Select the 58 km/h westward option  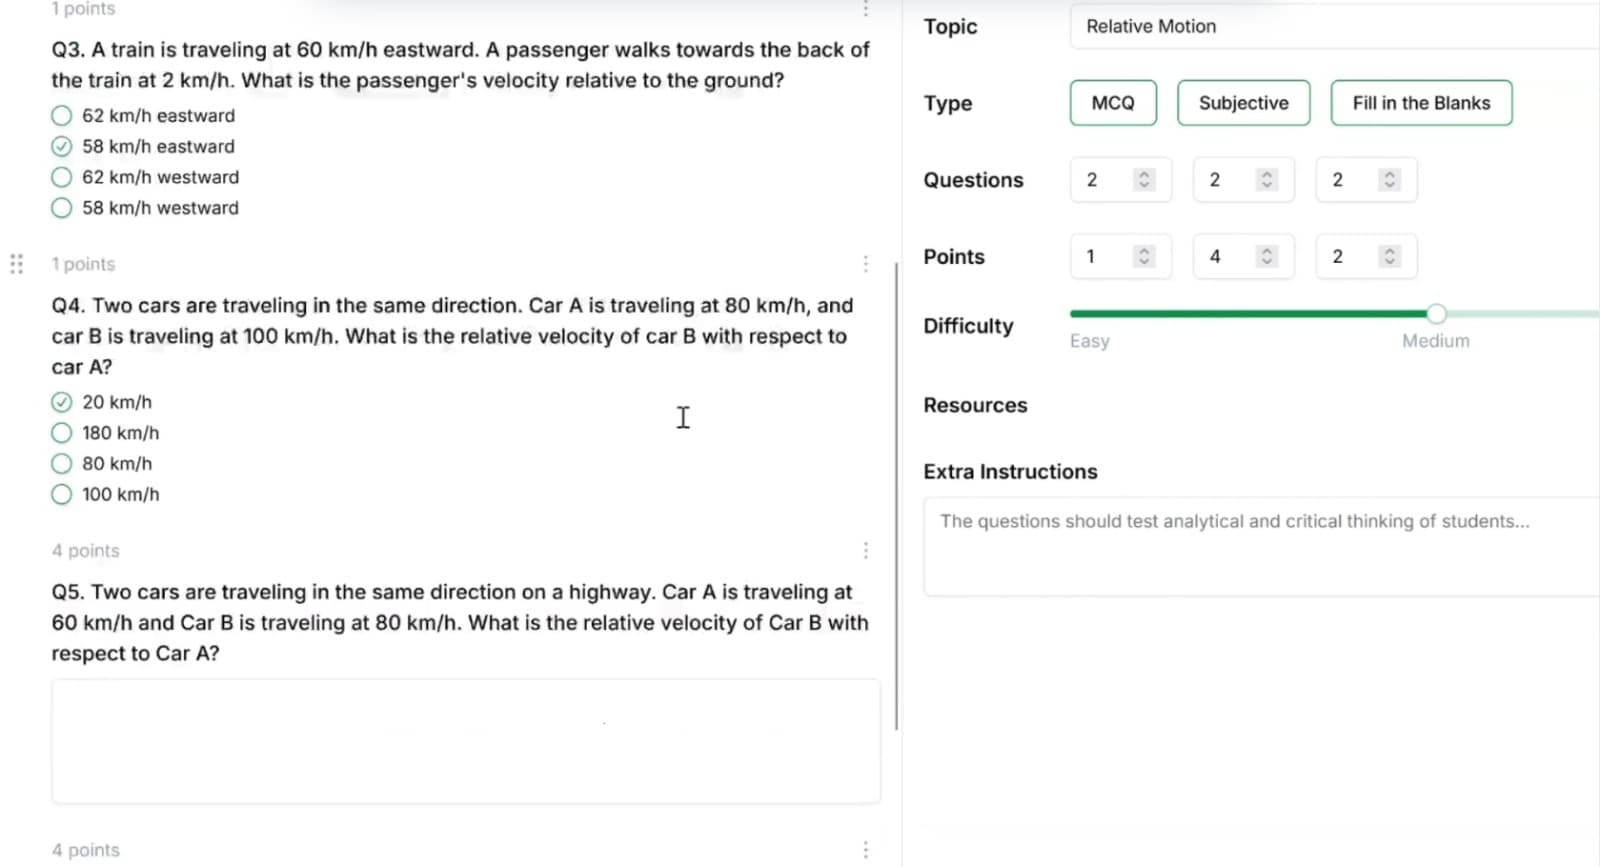click(62, 208)
